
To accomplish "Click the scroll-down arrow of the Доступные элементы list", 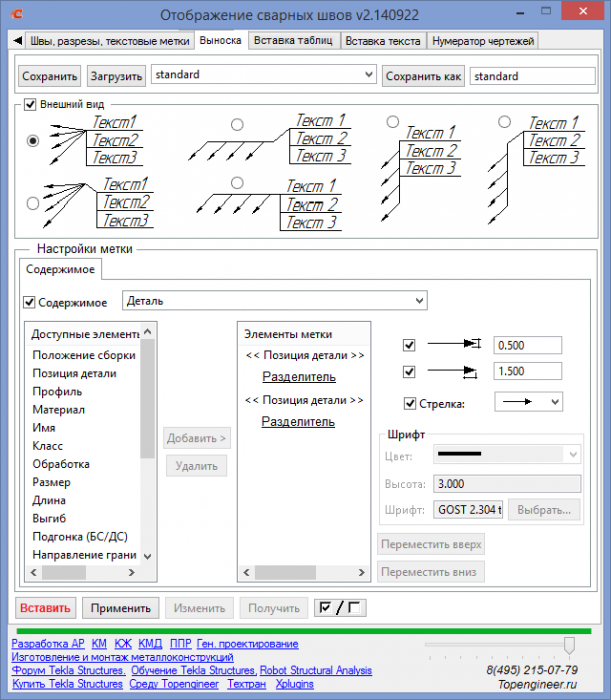I will (x=148, y=556).
